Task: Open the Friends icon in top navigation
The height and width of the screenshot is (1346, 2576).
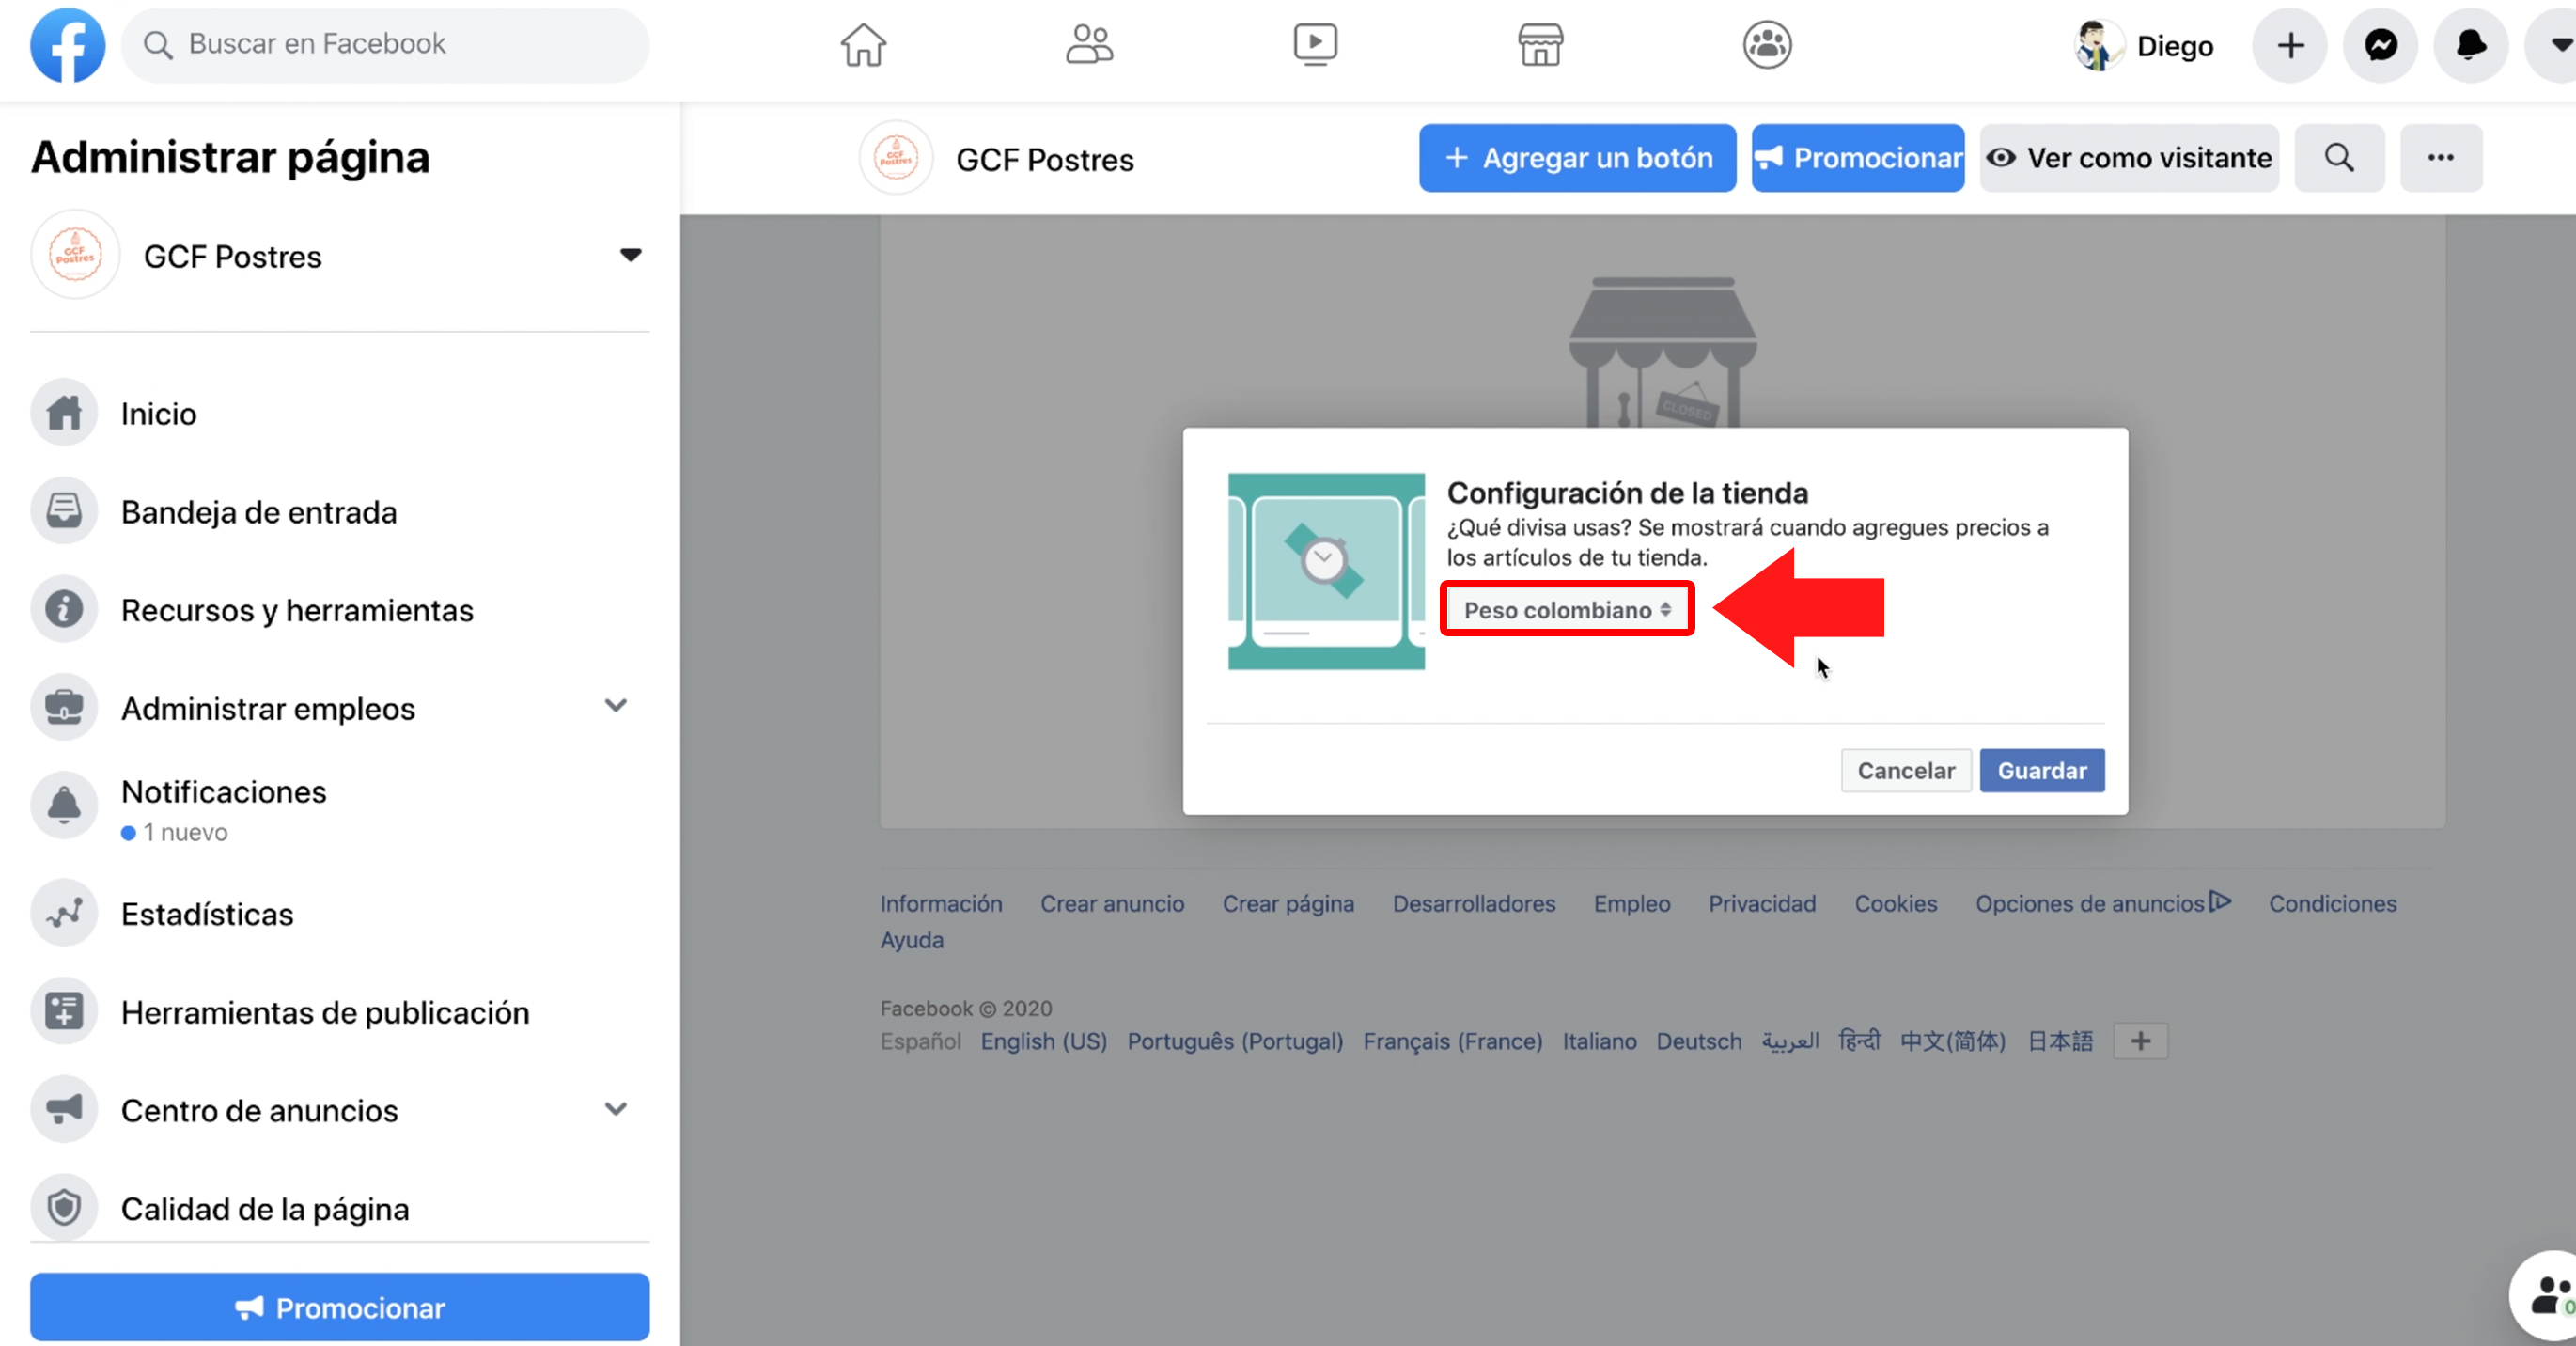Action: pos(1089,45)
